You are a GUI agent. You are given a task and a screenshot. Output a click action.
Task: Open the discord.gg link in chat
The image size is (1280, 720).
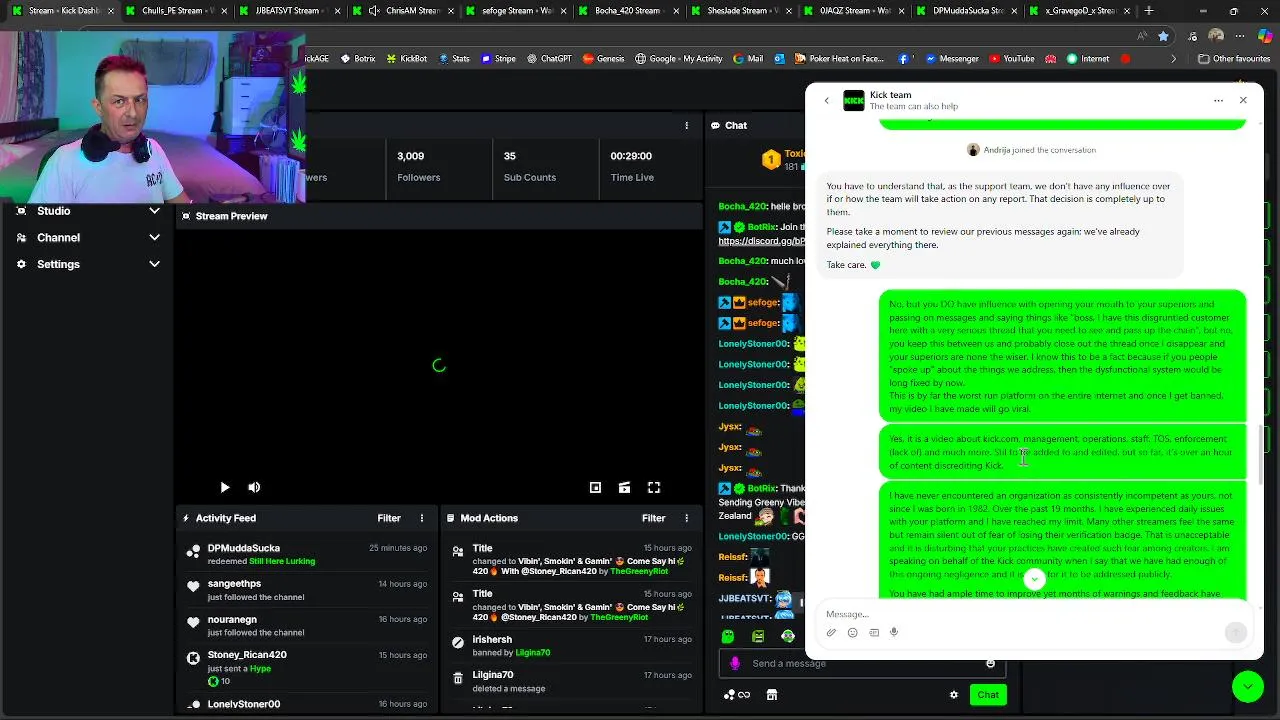[761, 241]
